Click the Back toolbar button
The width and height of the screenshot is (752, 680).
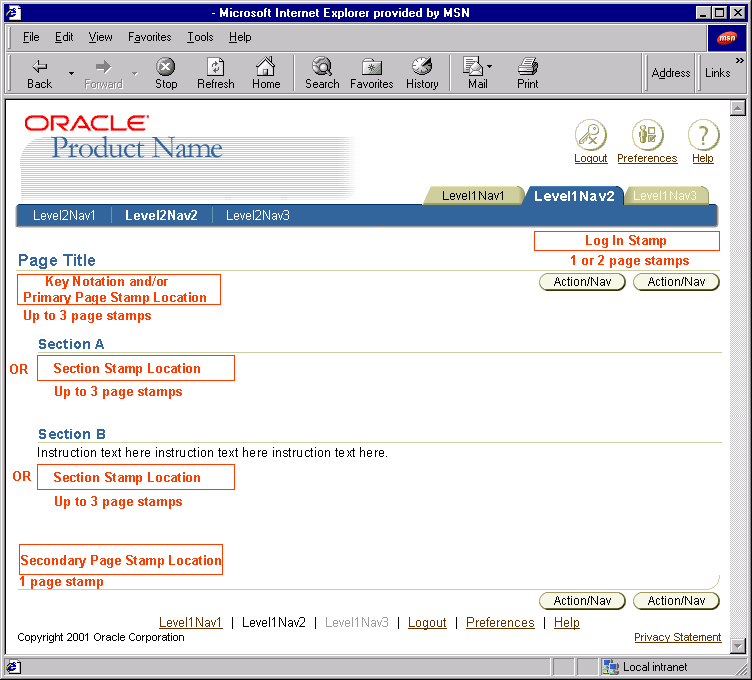39,73
